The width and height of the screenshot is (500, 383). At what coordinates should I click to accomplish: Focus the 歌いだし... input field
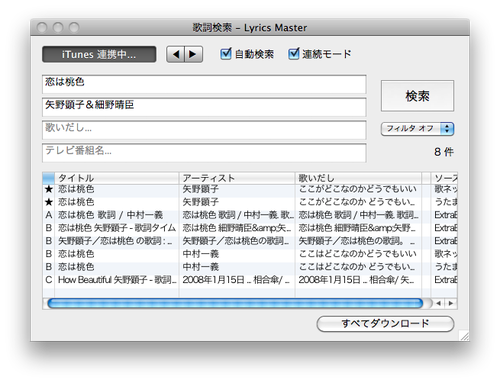204,130
